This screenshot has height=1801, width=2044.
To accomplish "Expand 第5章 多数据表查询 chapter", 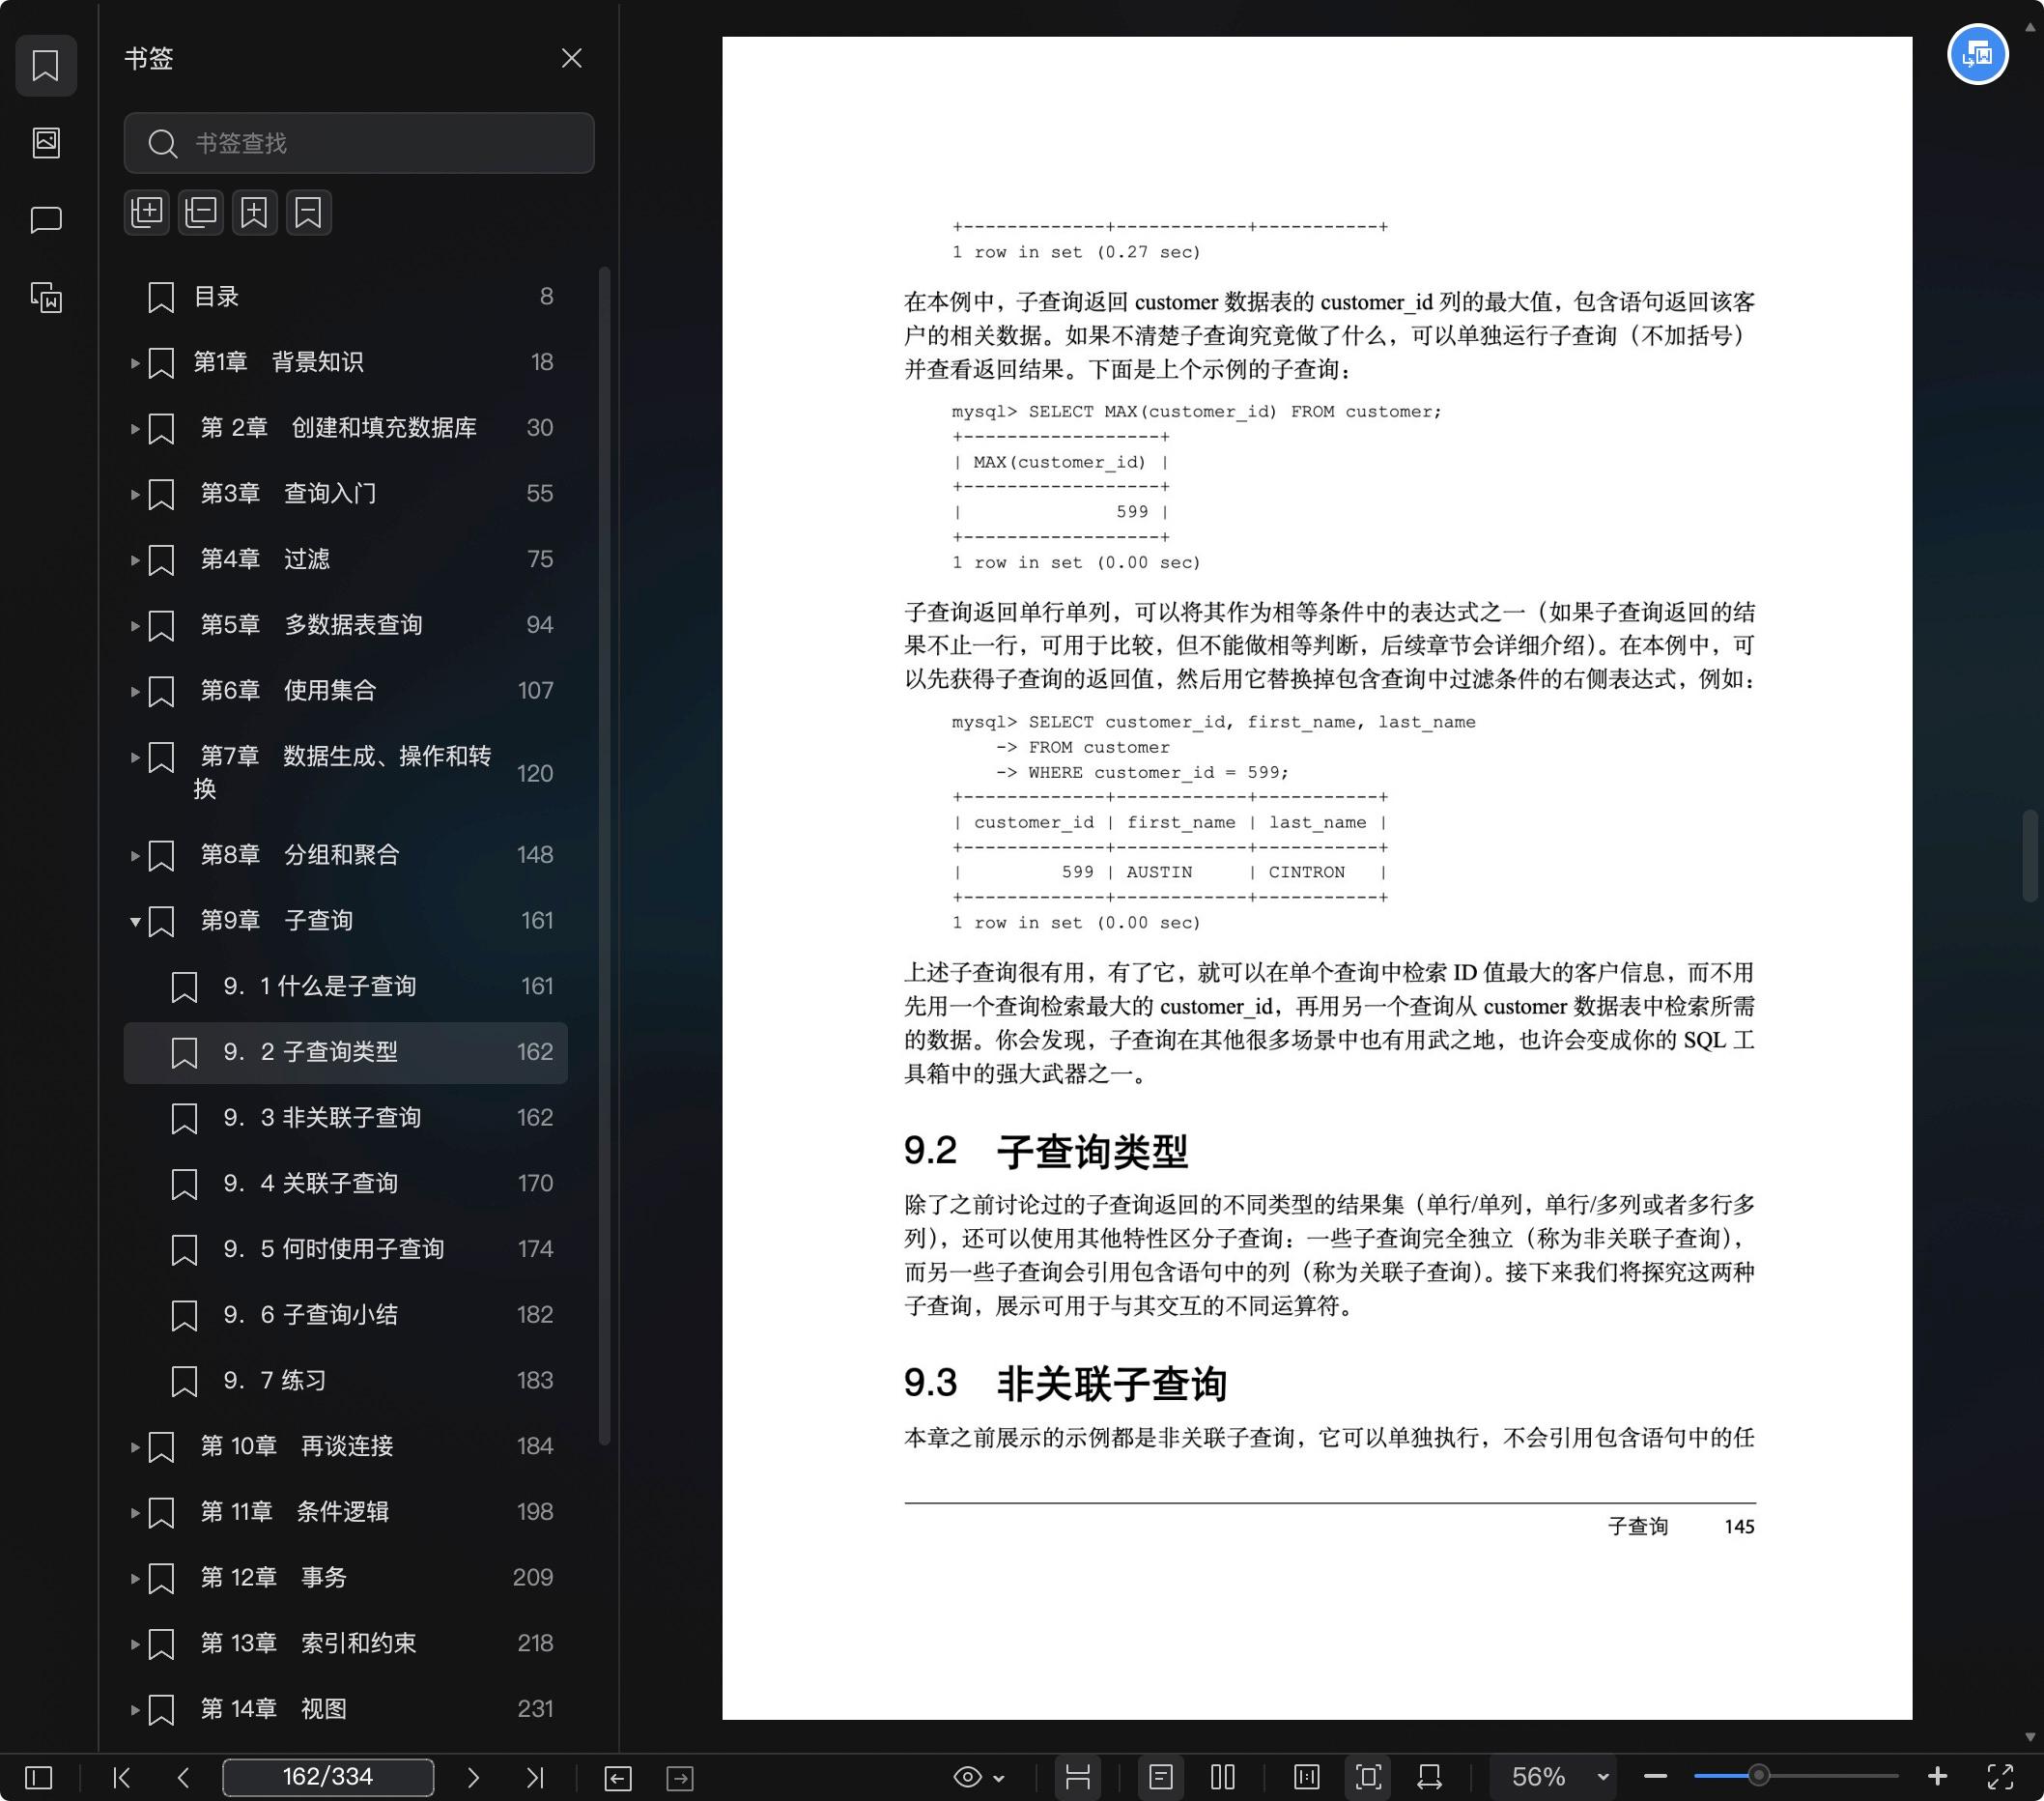I will click(134, 625).
